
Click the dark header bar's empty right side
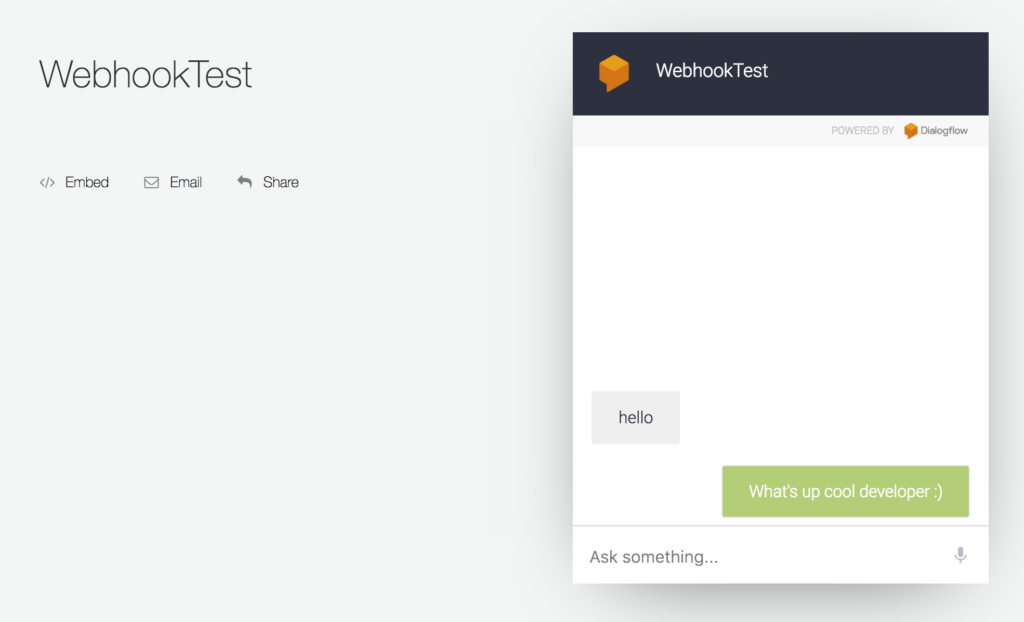click(900, 73)
